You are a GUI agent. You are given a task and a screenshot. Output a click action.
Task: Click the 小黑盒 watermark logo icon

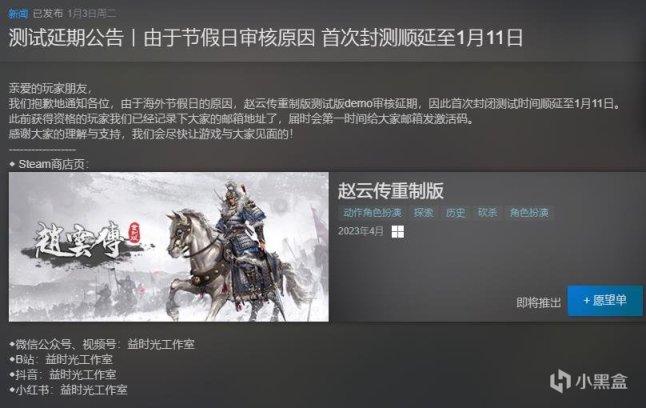[x=560, y=381]
